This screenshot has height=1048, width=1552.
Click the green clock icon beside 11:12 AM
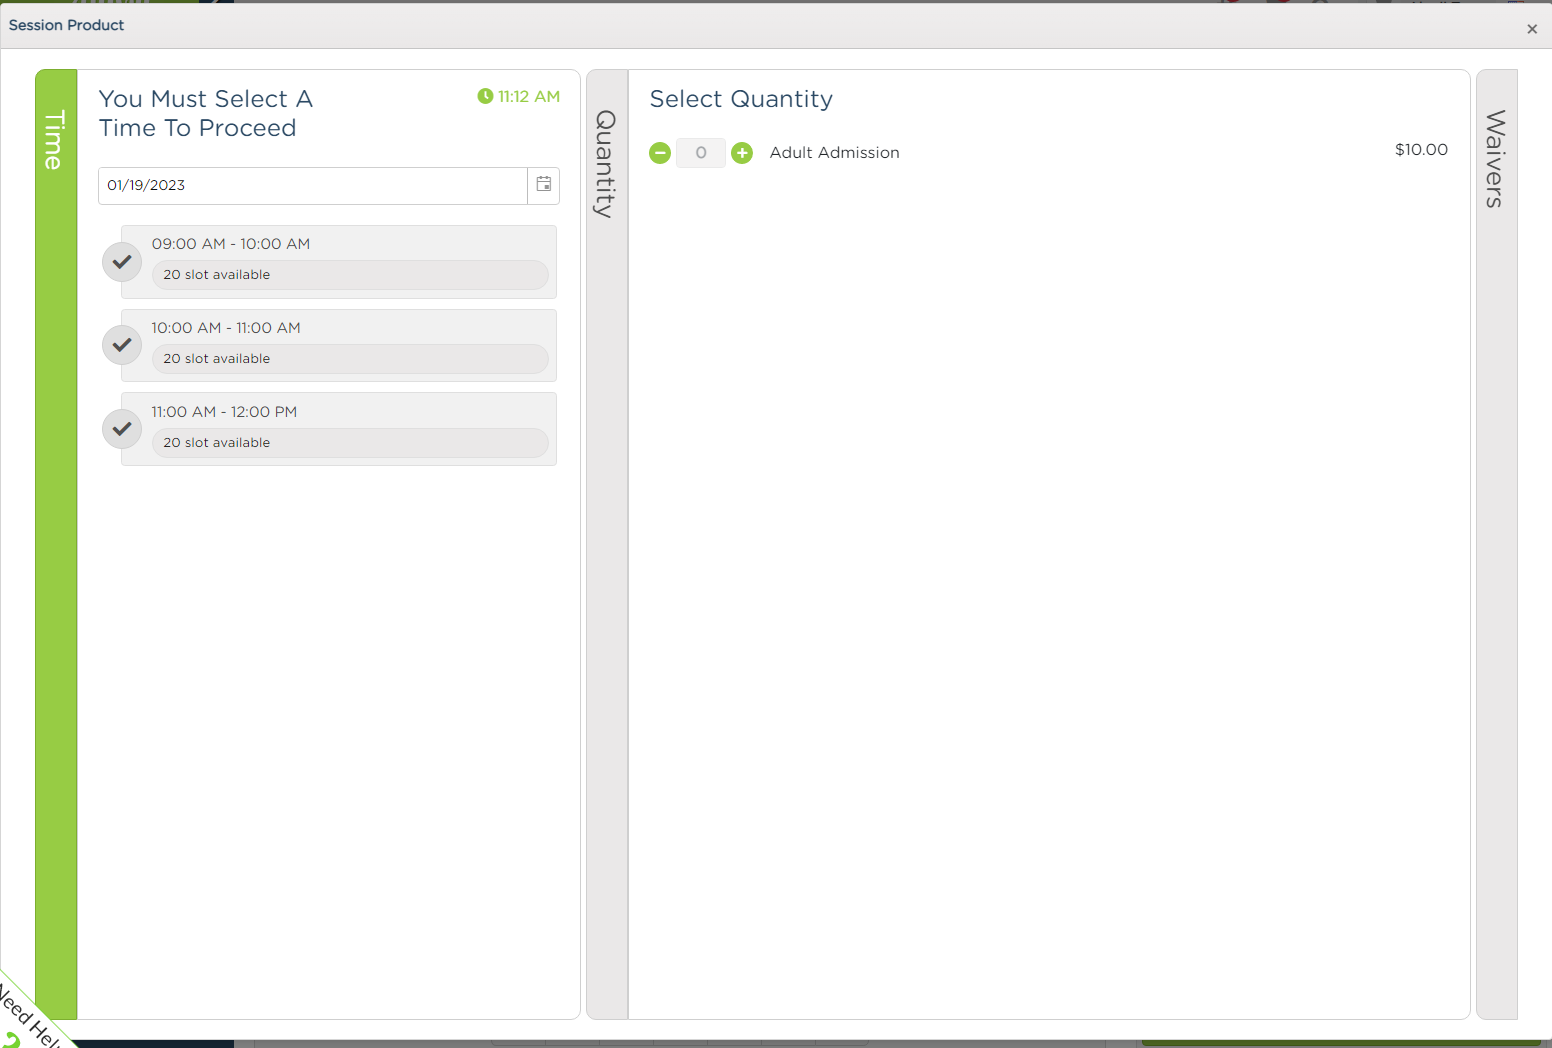[485, 96]
